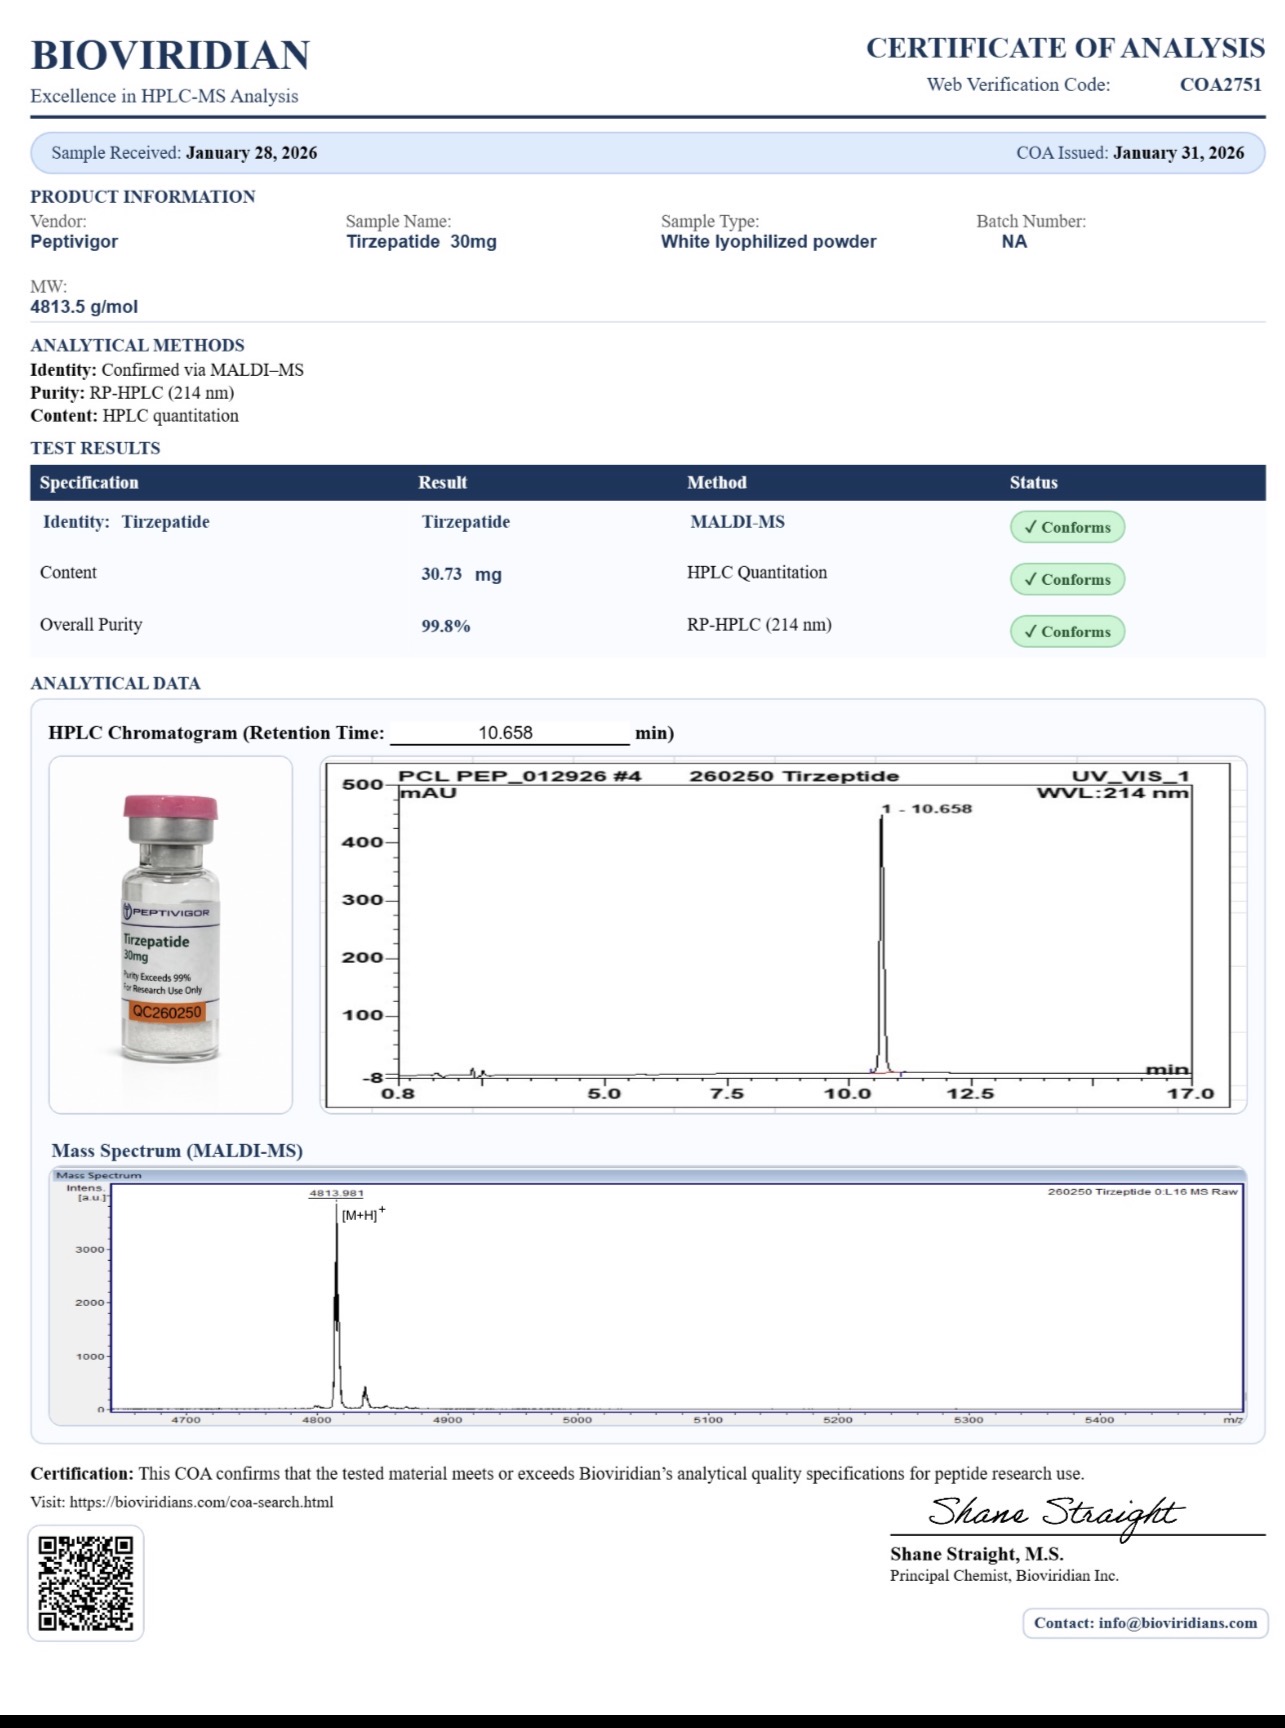Select the Specification column header

(x=89, y=482)
